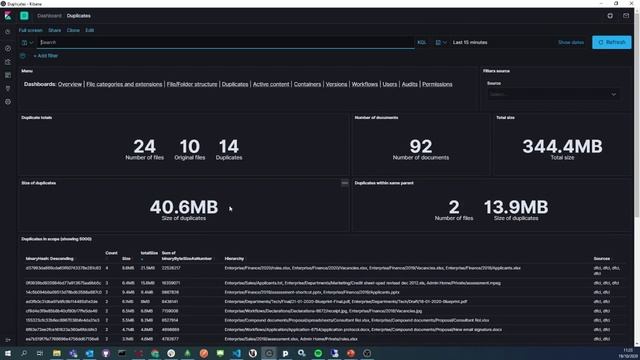Open the Last 15 minutes time range
The height and width of the screenshot is (360, 640).
click(x=470, y=42)
